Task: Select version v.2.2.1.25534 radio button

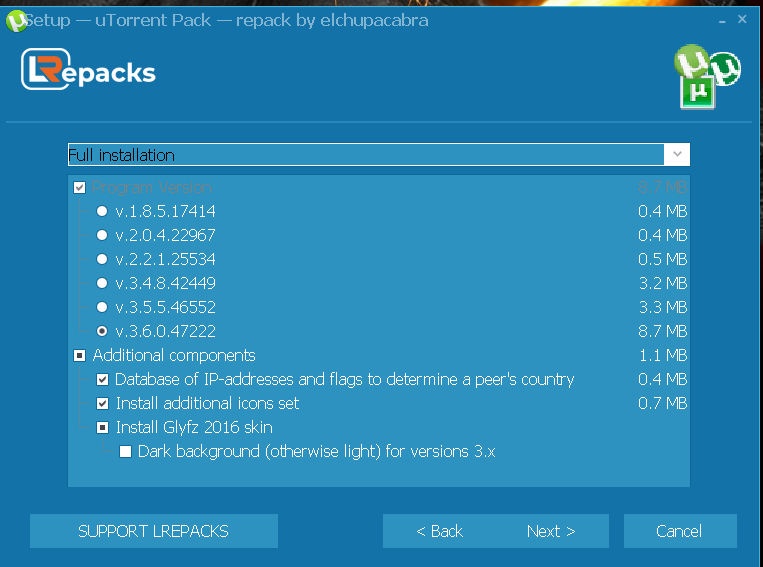Action: [x=102, y=259]
